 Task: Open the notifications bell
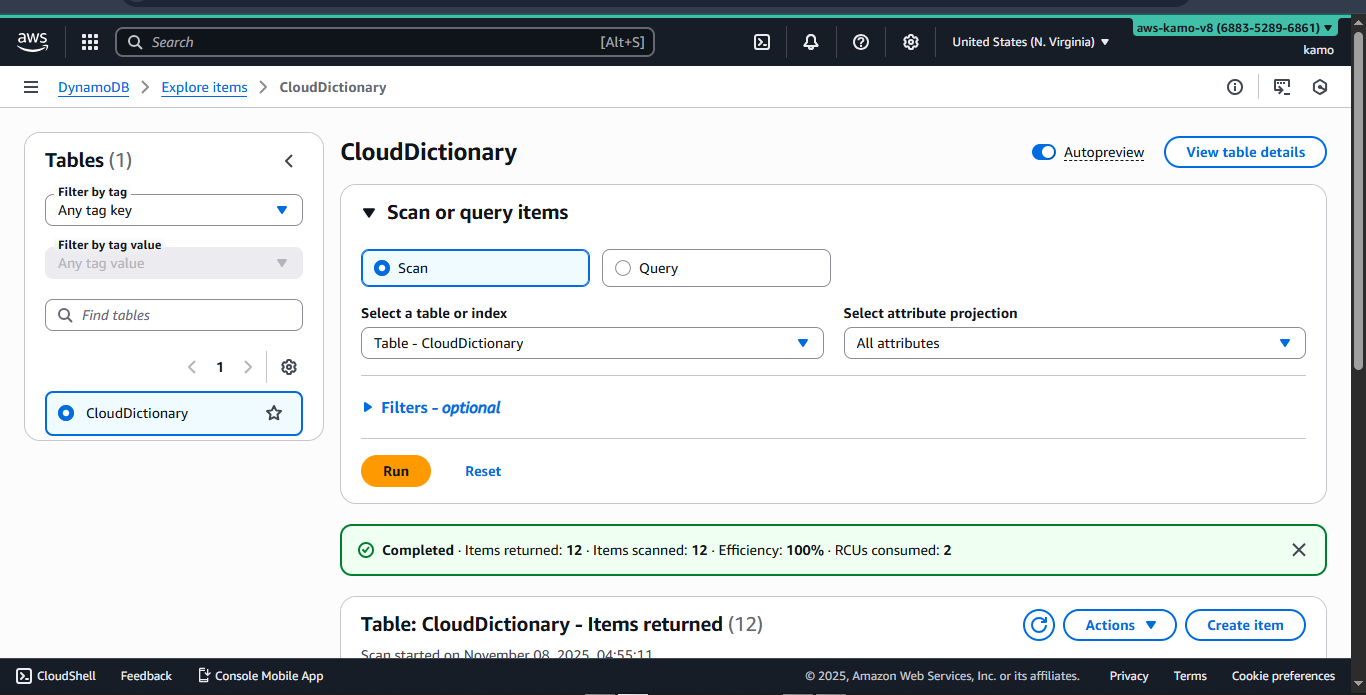[x=810, y=42]
